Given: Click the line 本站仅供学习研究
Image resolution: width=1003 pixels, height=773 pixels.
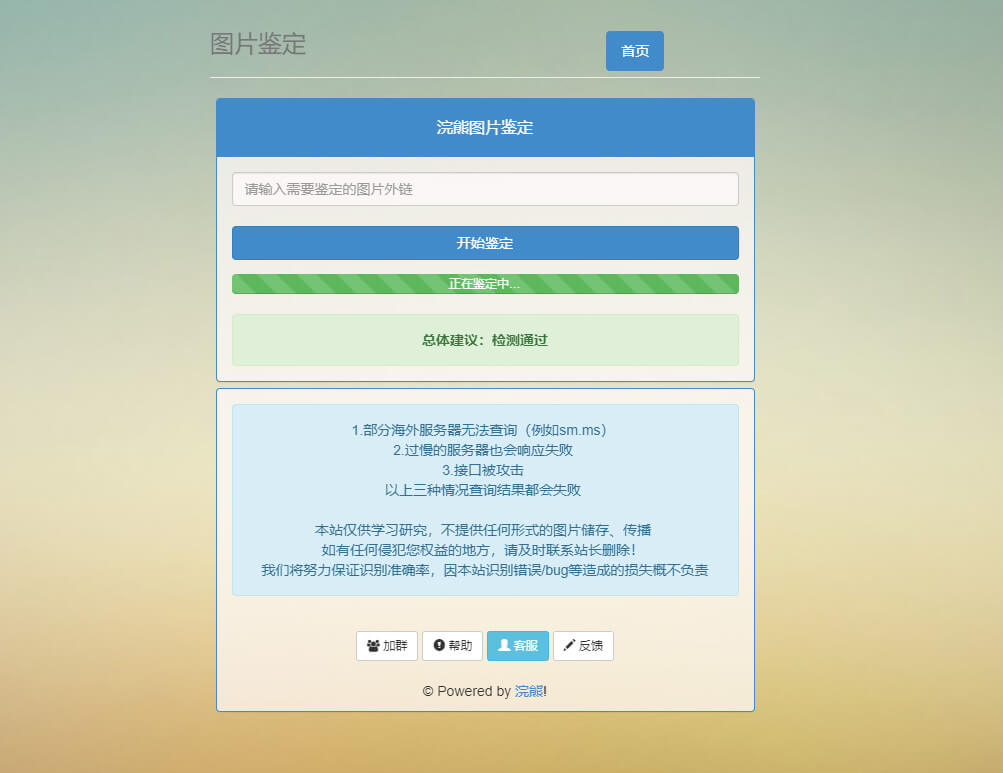Looking at the screenshot, I should tap(483, 530).
